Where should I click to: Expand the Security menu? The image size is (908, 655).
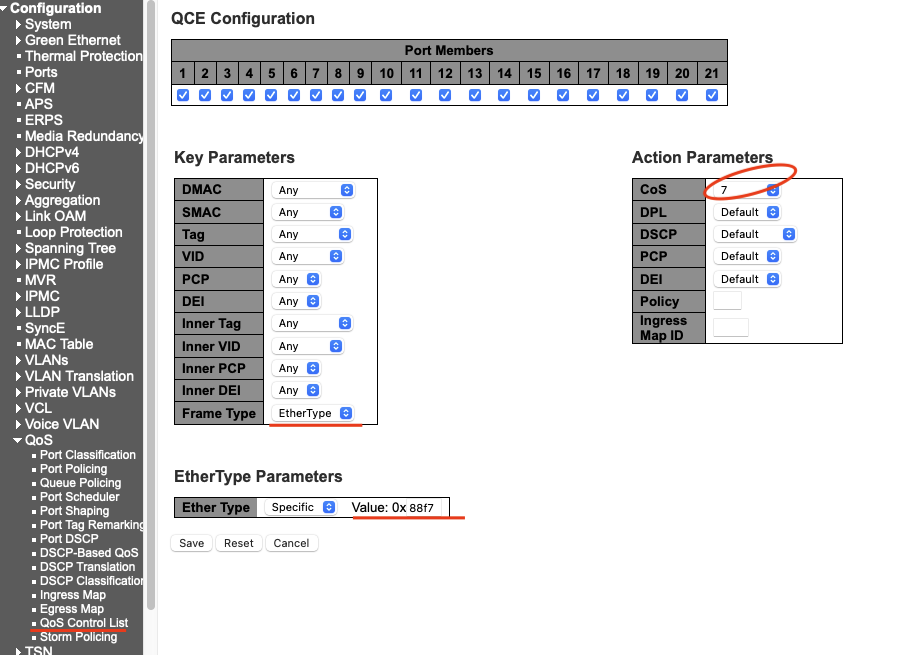tap(18, 184)
